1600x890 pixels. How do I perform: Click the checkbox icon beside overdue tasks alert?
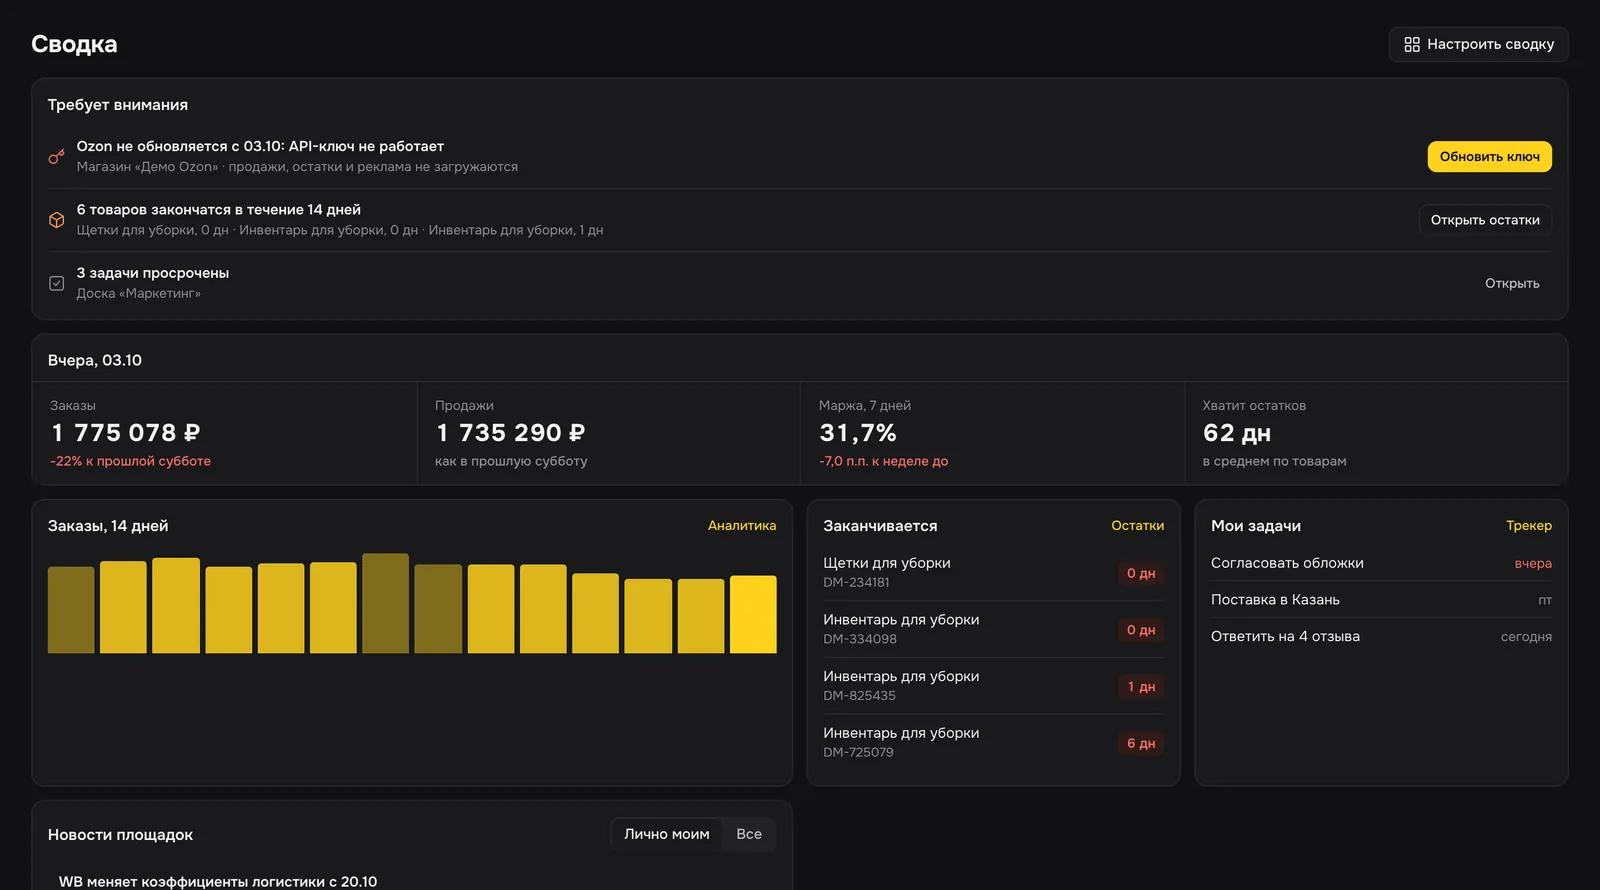[x=56, y=283]
